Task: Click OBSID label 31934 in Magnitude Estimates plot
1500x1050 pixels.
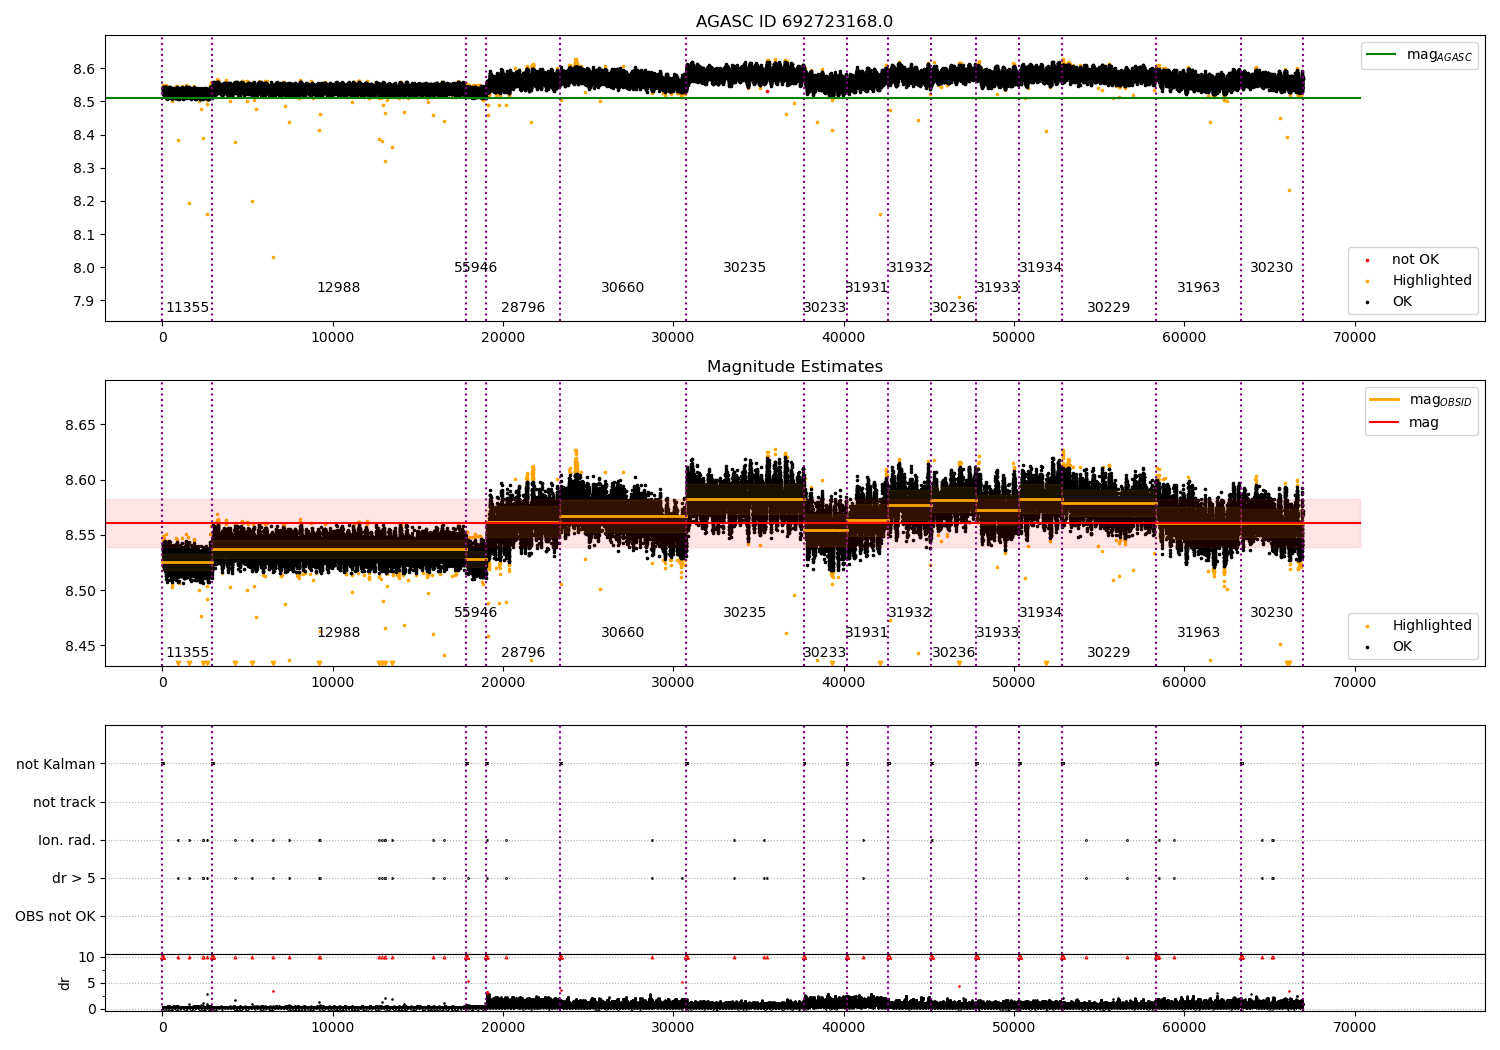Action: (1041, 613)
